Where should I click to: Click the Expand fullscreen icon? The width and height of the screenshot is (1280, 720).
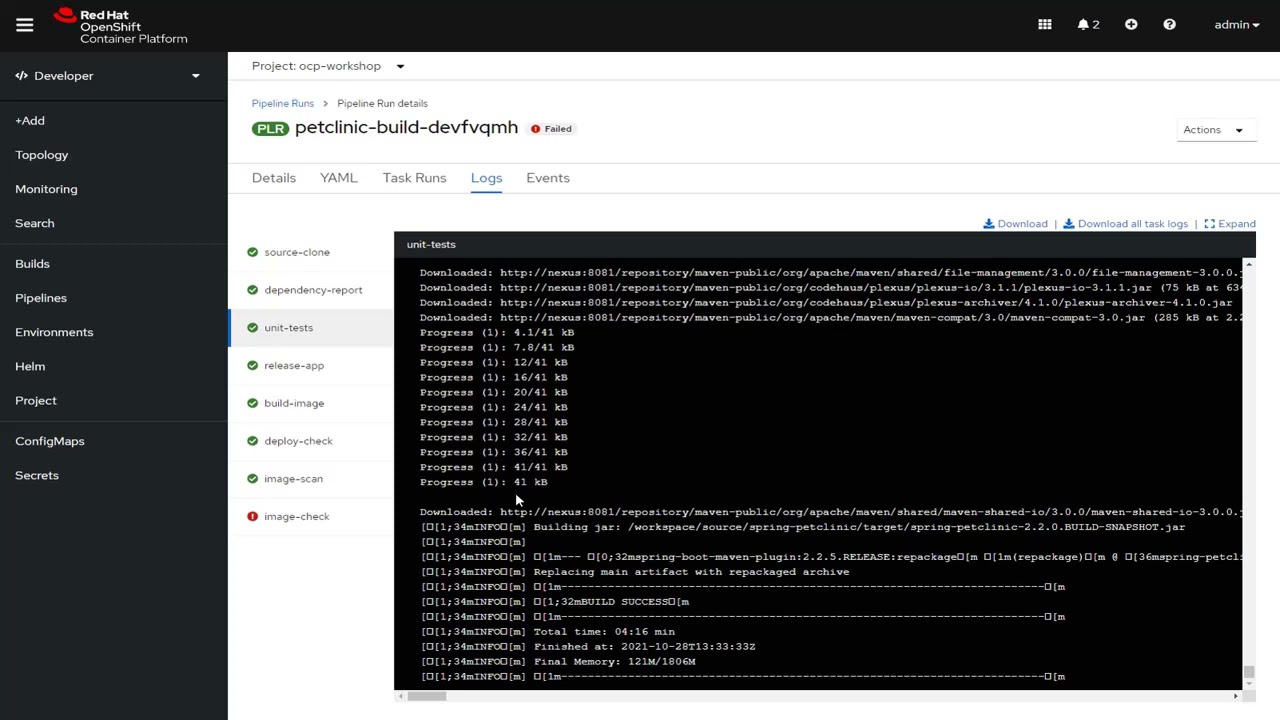pos(1209,224)
